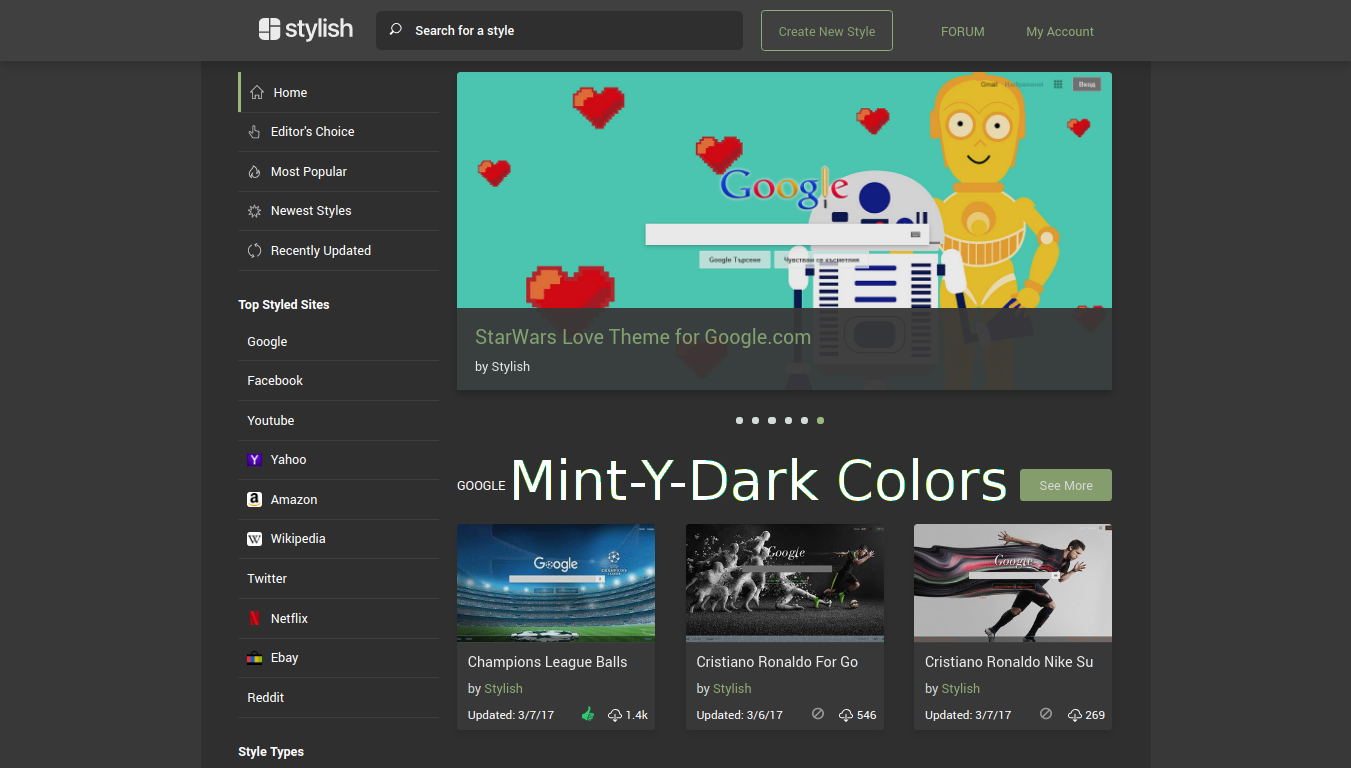Open My Account
Image resolution: width=1351 pixels, height=768 pixels.
pos(1060,31)
